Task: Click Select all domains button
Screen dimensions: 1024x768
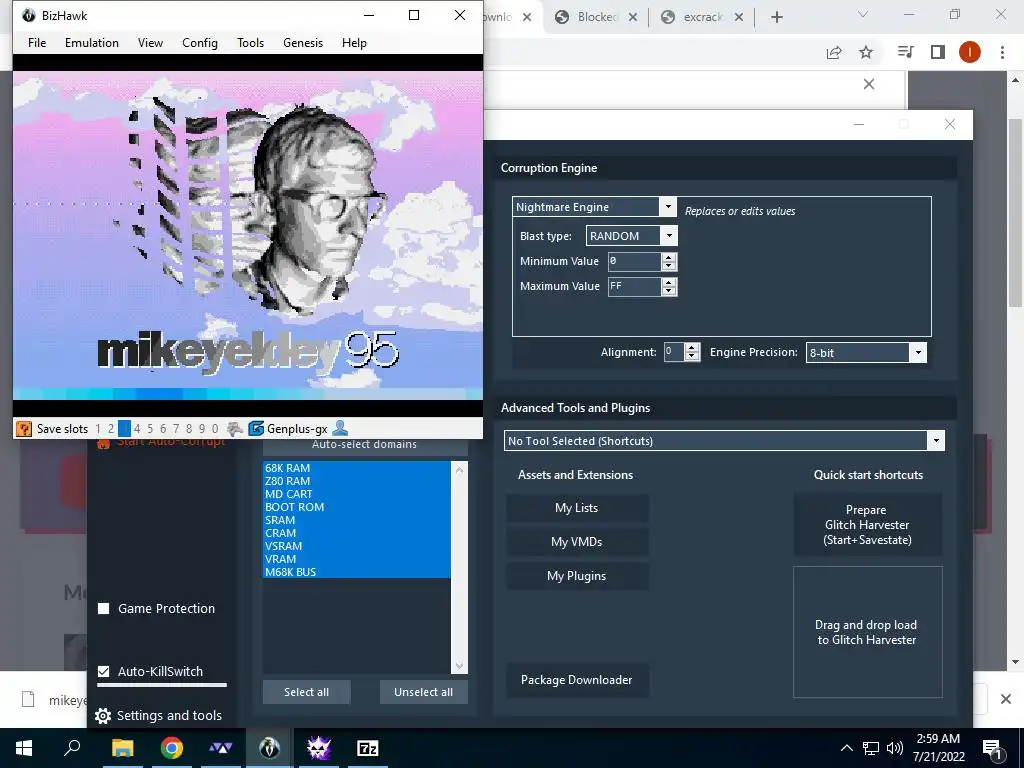Action: pos(306,692)
